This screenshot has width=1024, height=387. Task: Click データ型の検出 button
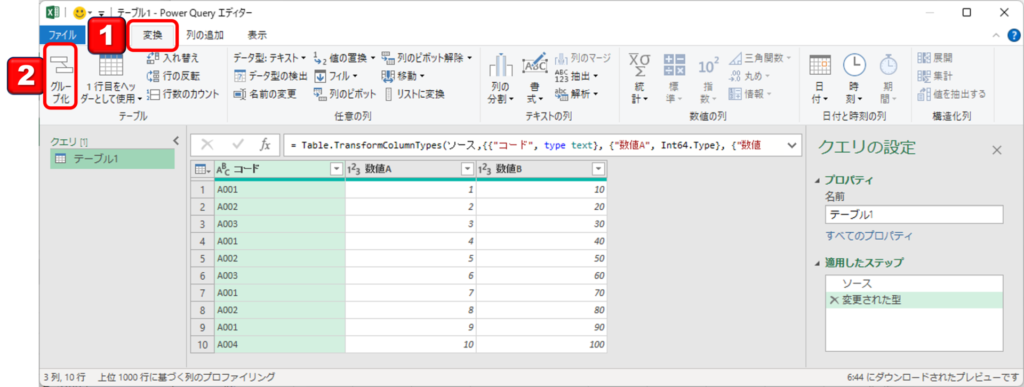270,76
